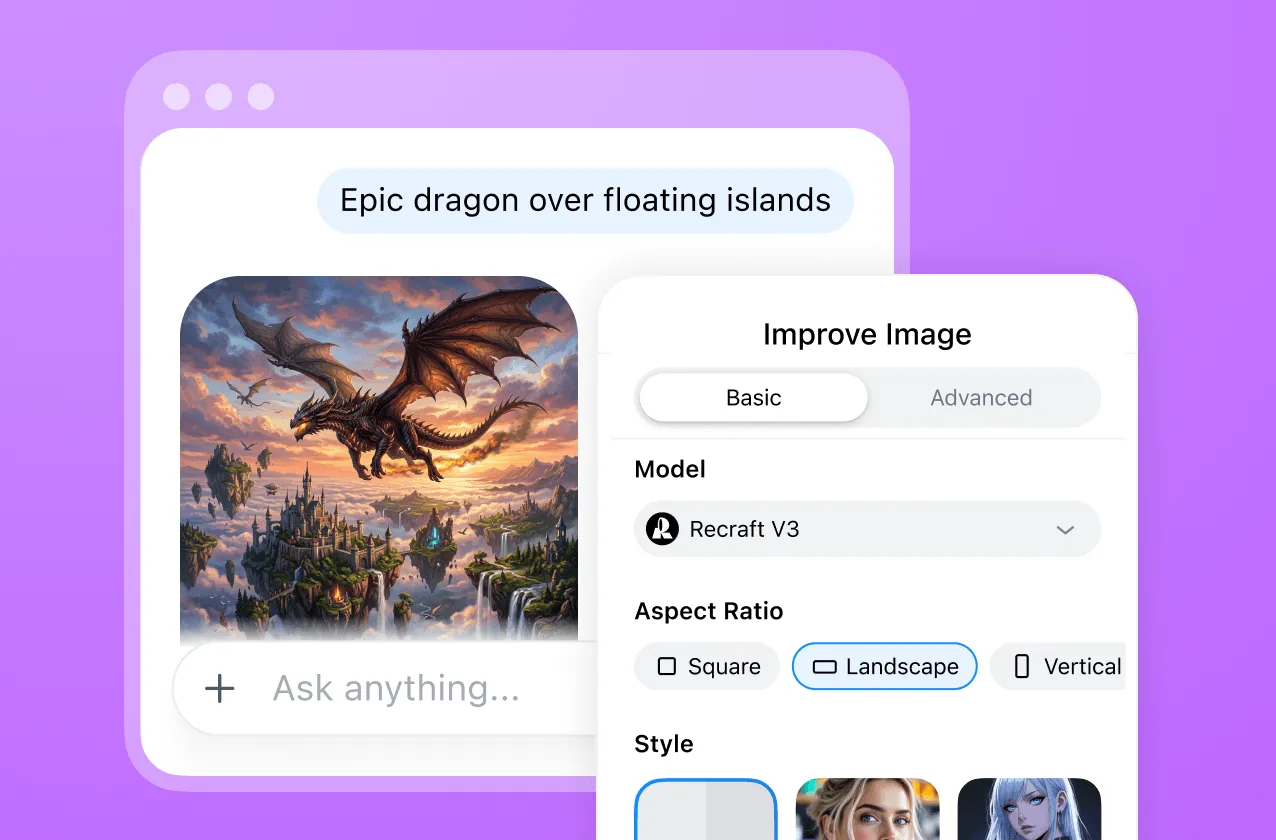
Task: Choose the blue-haired anime style thumbnail
Action: pos(1029,809)
